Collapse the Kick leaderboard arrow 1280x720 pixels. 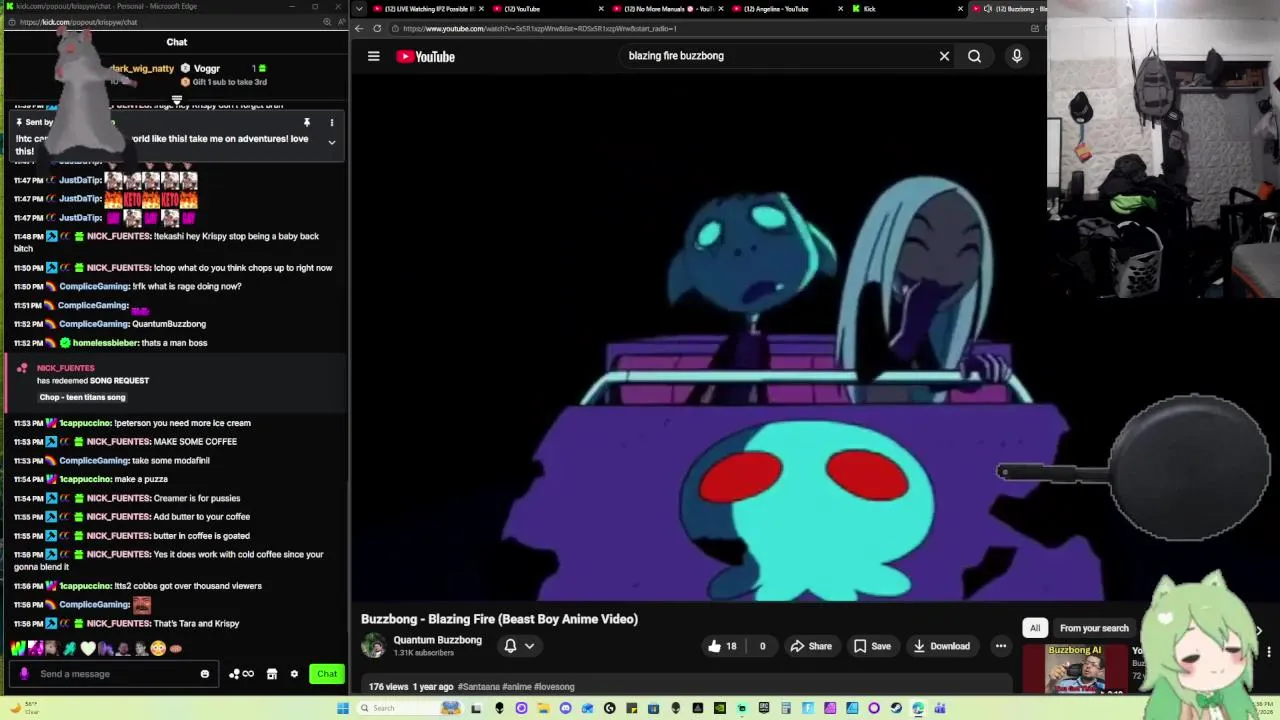pyautogui.click(x=177, y=99)
